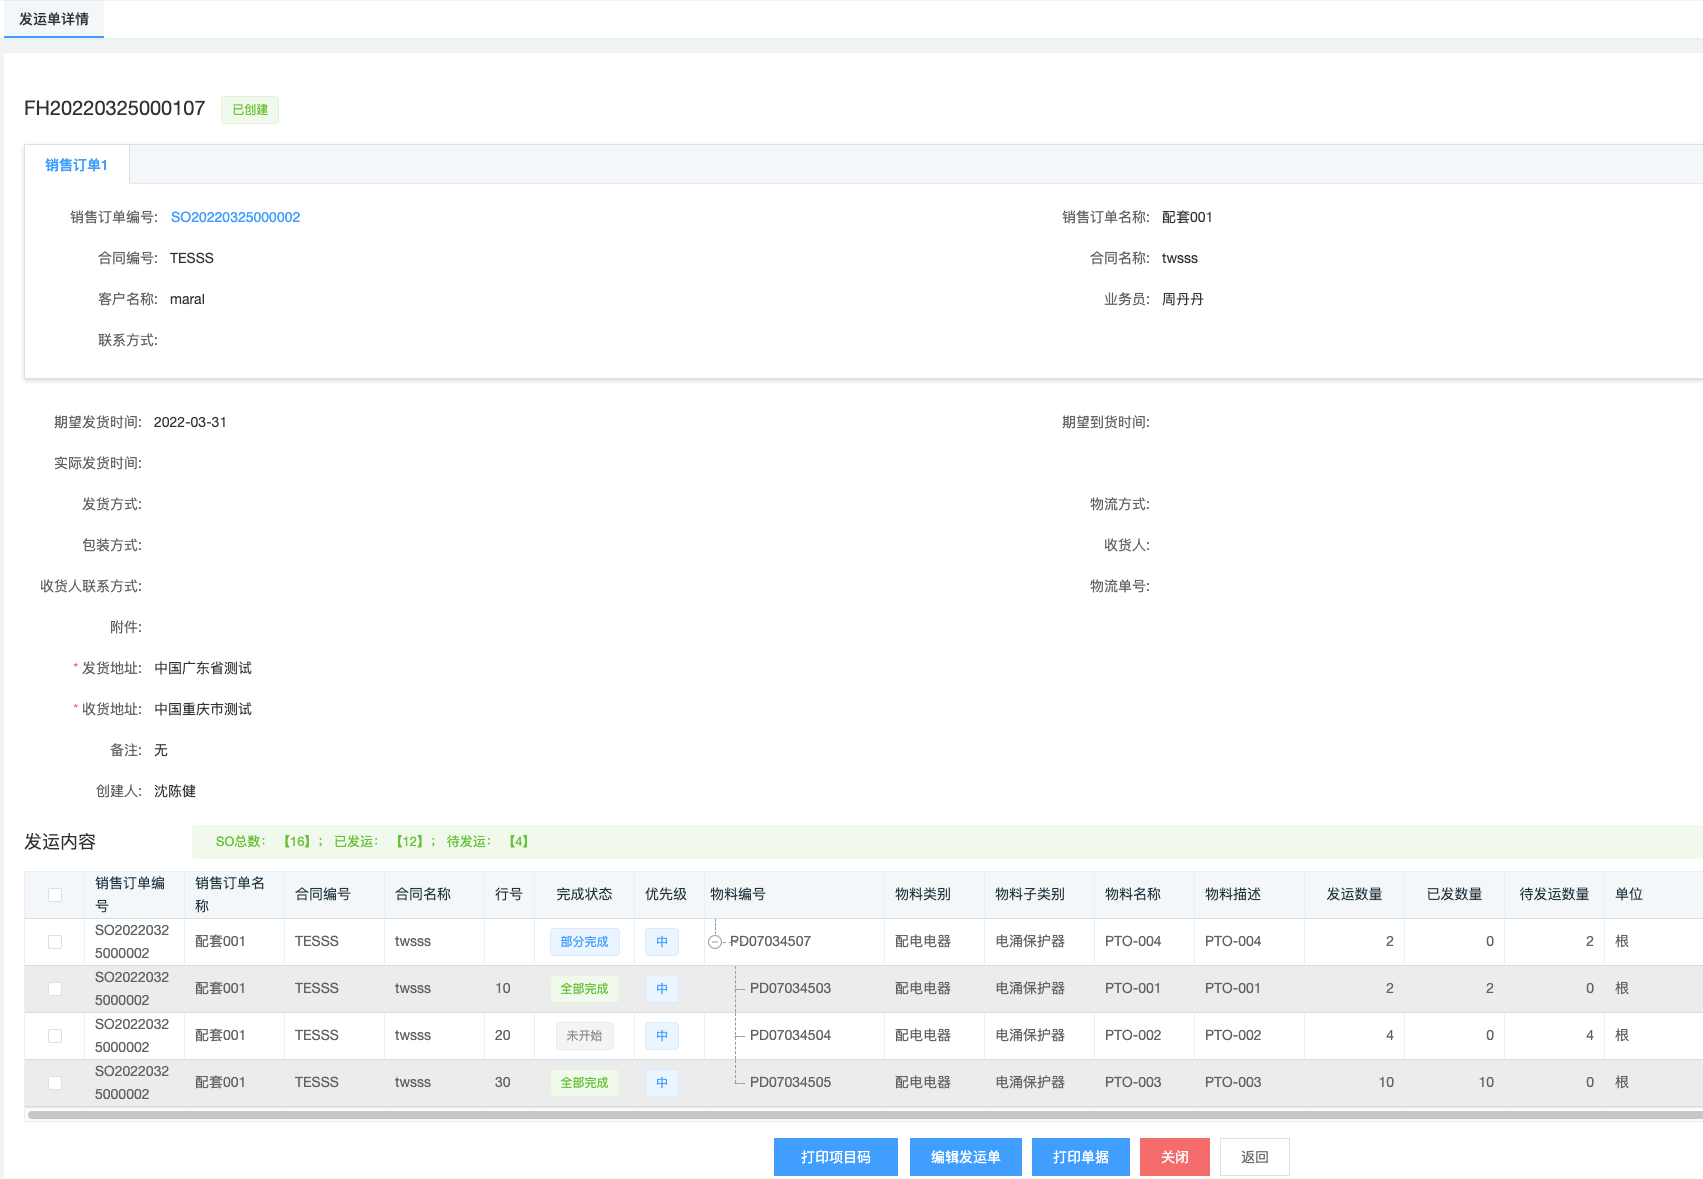Collapse the PD07034507 tree node
Viewport: 1703px width, 1179px height.
tap(715, 942)
